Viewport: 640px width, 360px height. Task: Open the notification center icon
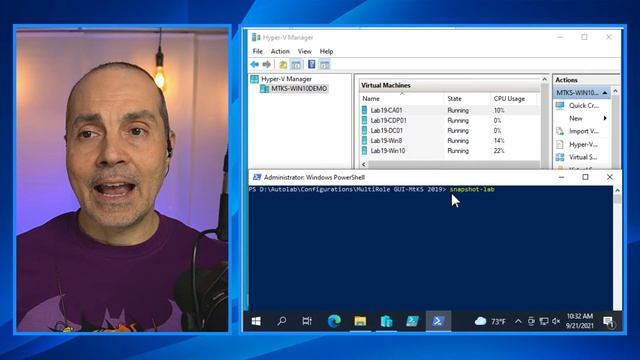tap(609, 322)
